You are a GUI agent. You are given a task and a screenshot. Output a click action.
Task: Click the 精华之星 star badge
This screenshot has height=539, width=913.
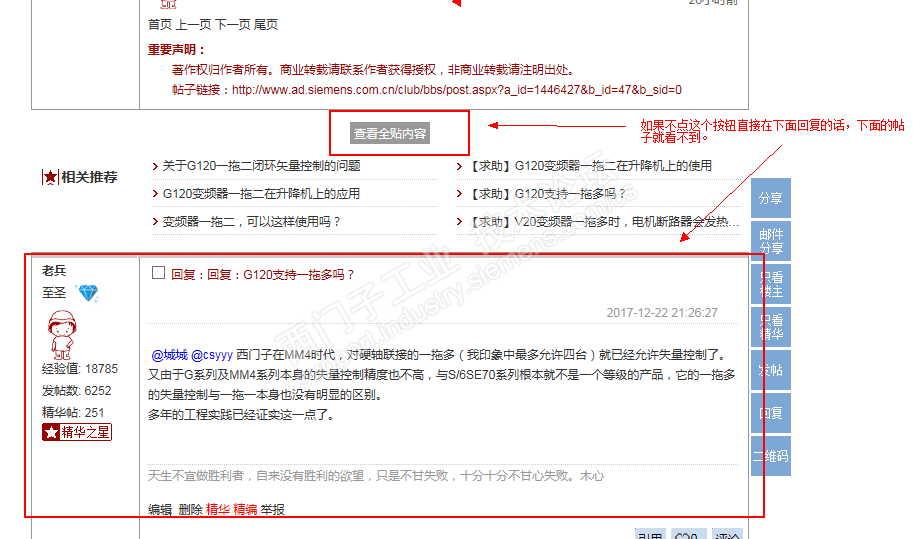[x=77, y=432]
